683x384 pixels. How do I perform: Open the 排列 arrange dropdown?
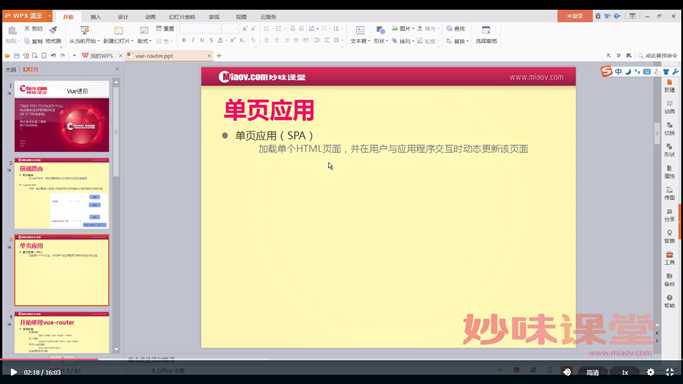click(x=403, y=41)
